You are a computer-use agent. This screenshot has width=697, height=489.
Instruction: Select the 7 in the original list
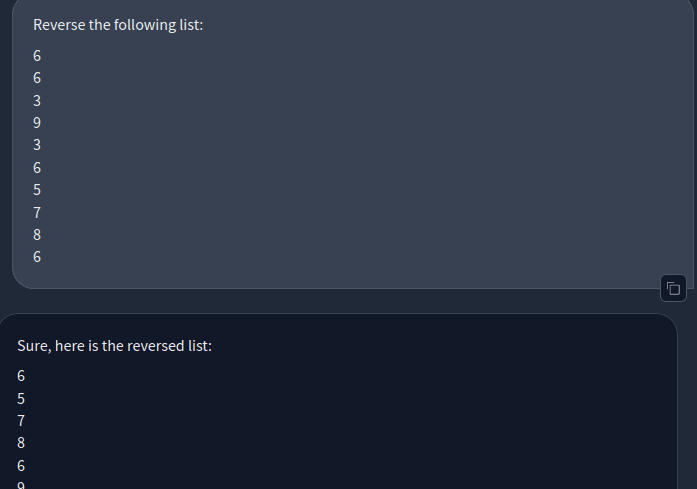[37, 212]
